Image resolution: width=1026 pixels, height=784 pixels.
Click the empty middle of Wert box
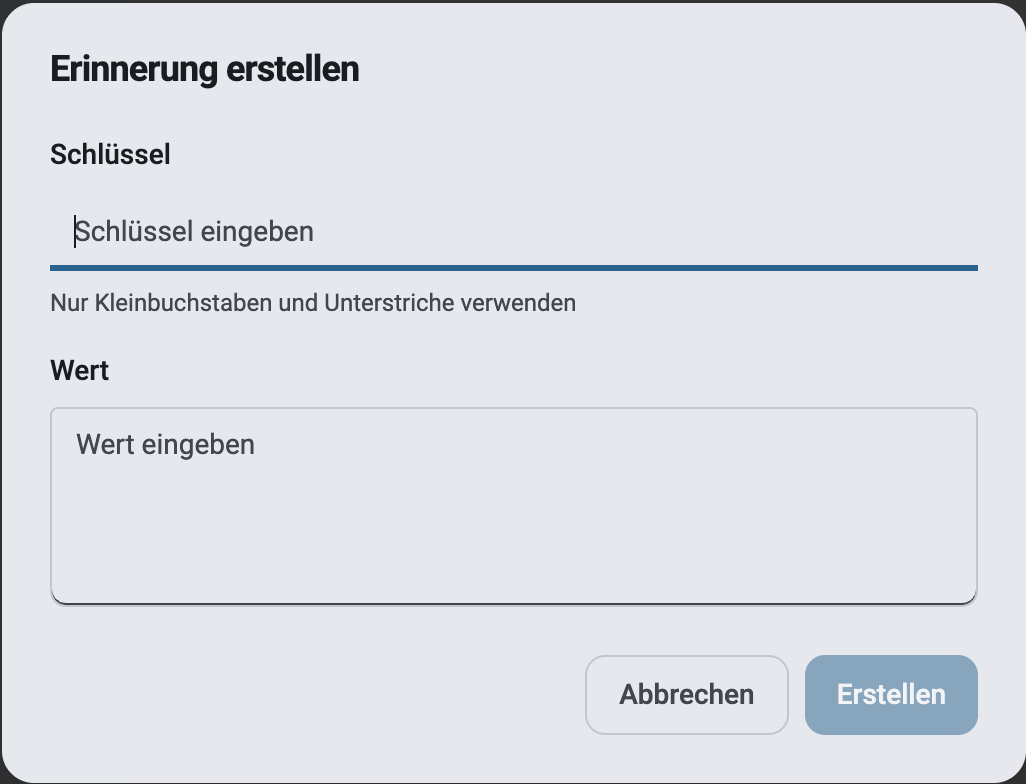coord(514,524)
